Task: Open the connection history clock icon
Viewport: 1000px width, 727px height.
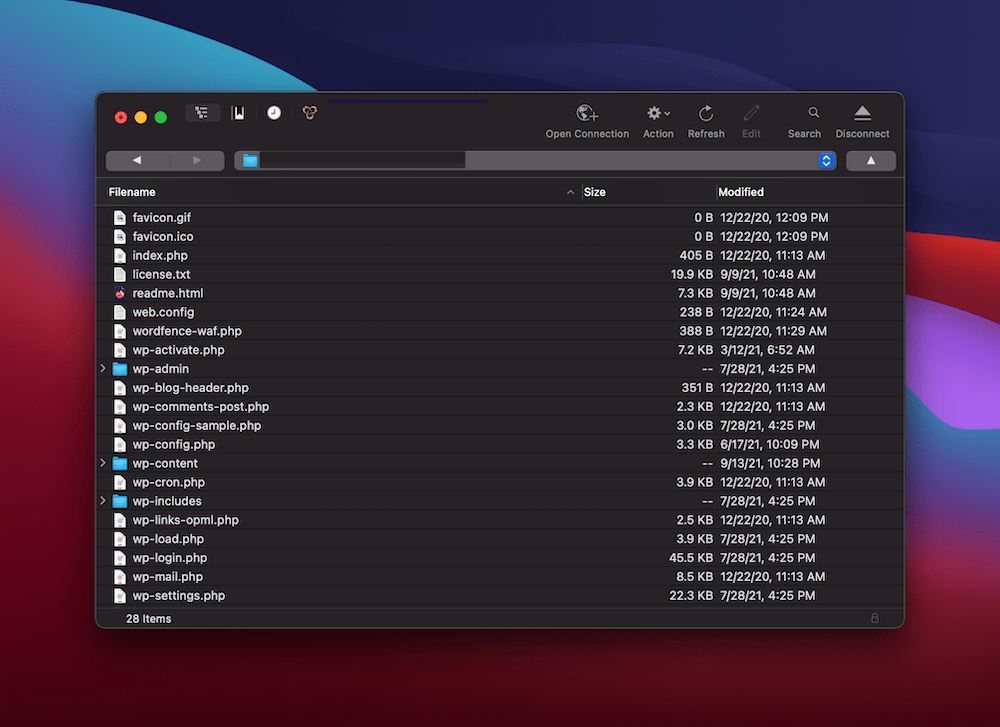Action: [x=274, y=113]
